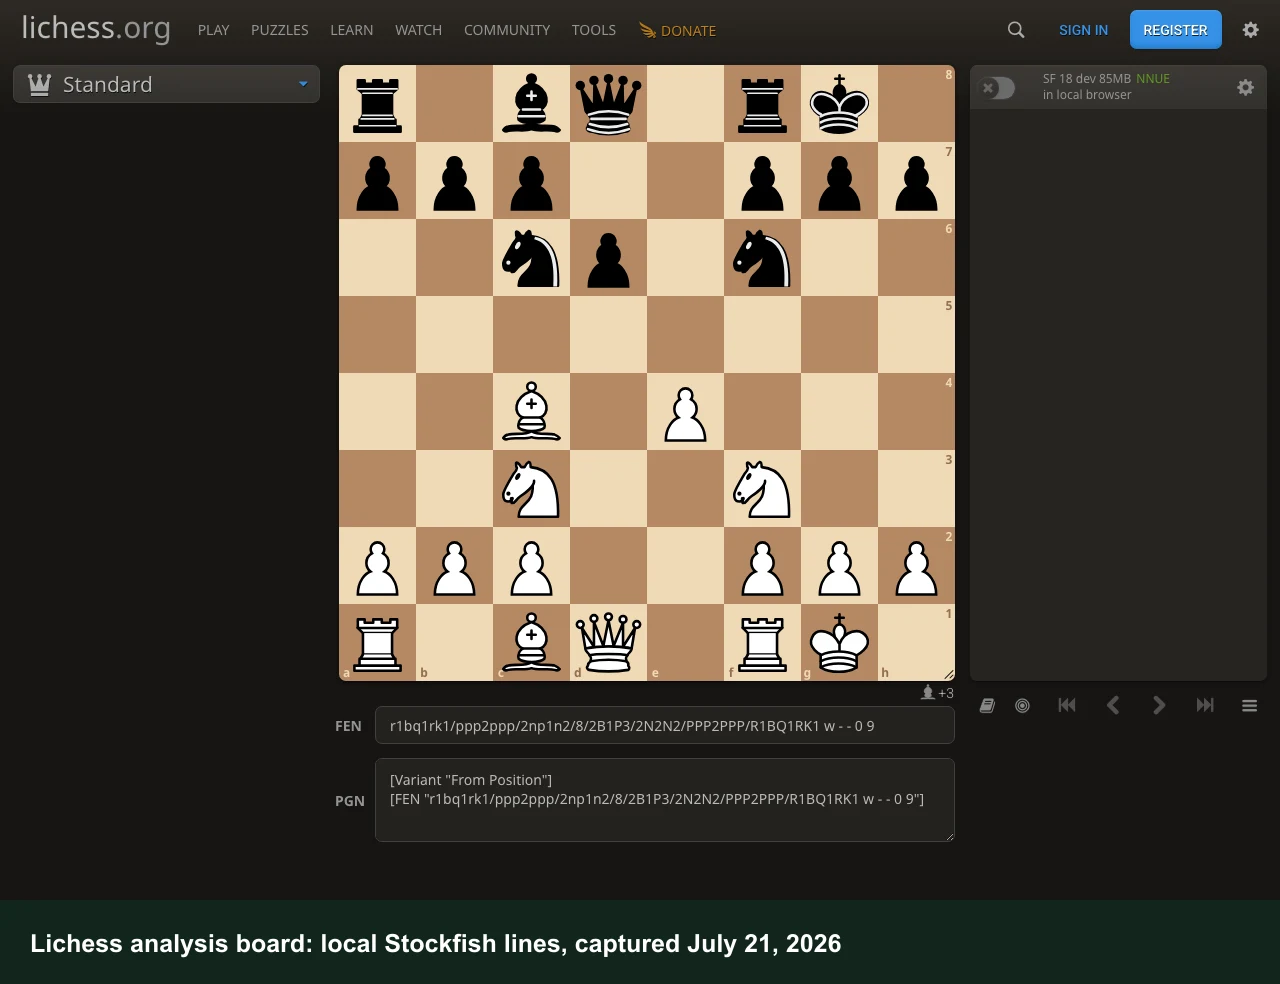
Task: Open the PLAY menu
Action: 213,30
